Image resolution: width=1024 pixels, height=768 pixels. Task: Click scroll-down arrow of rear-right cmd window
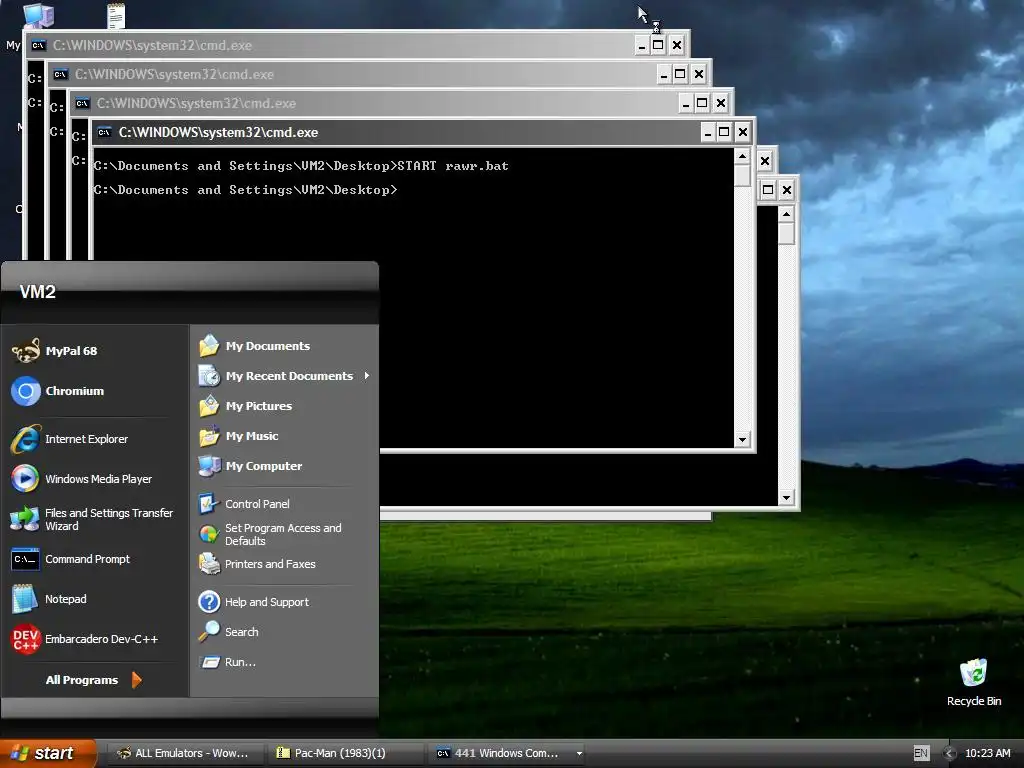(786, 498)
